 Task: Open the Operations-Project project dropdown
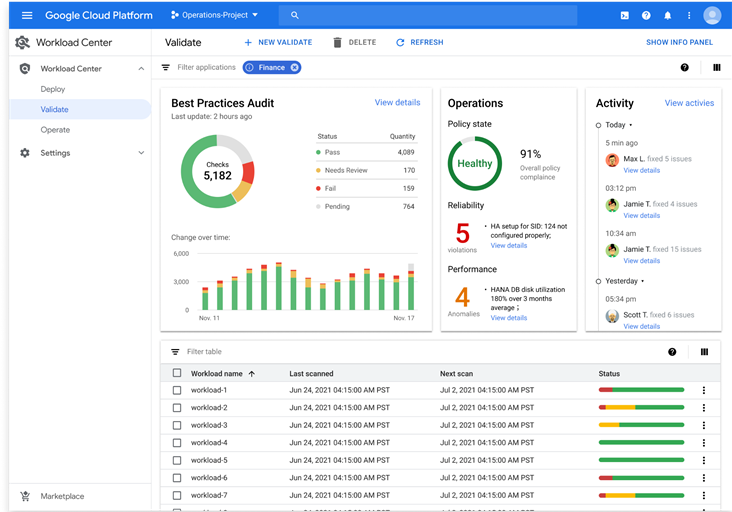214,15
